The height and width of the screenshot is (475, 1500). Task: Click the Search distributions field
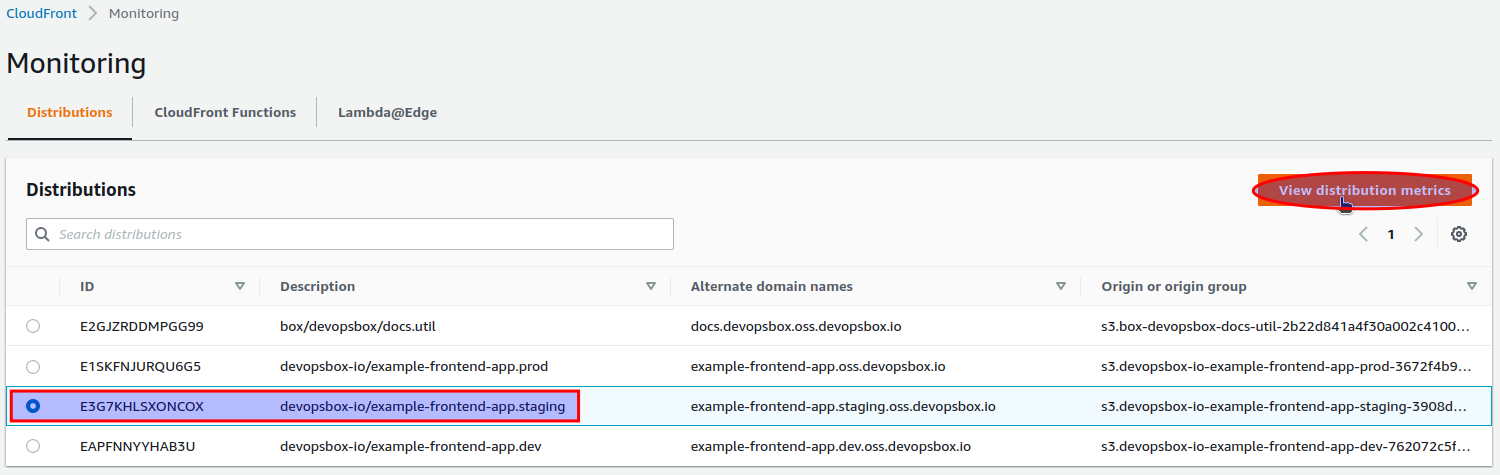click(350, 234)
